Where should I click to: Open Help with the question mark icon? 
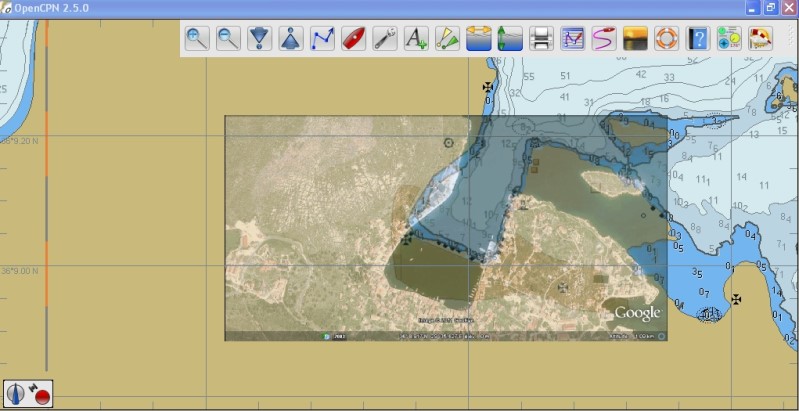coord(698,39)
